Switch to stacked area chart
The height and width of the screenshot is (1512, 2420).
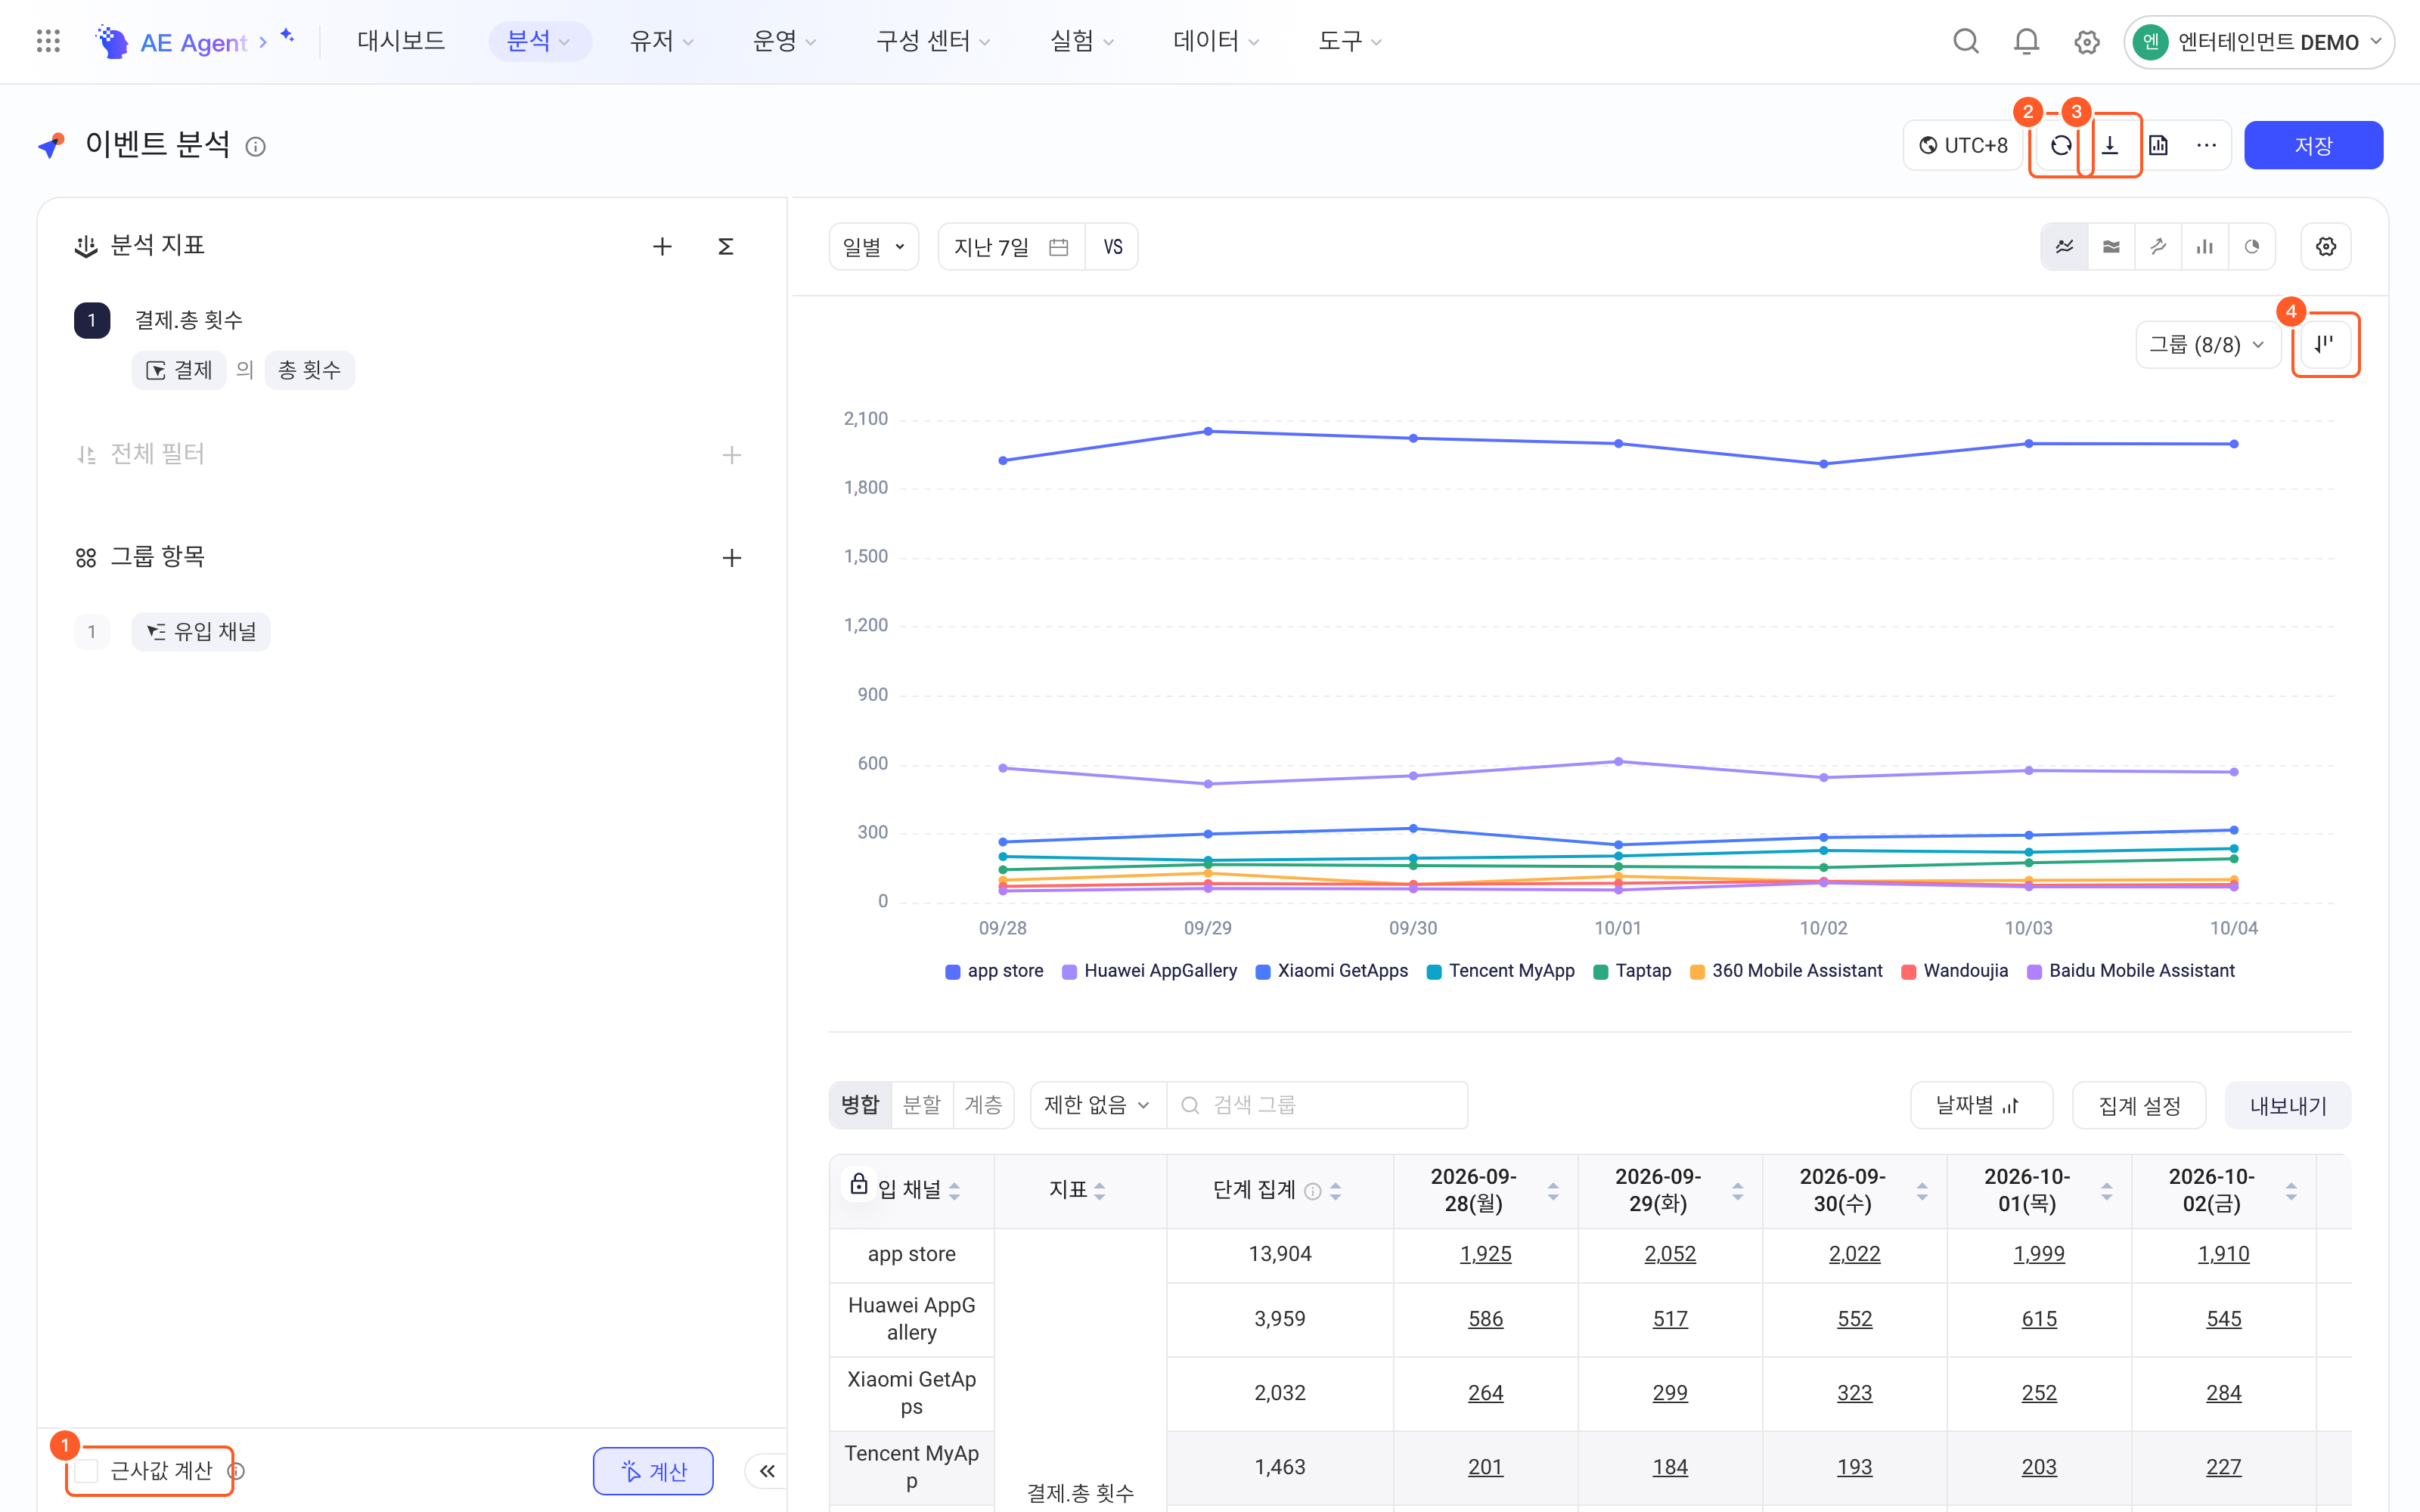(x=2111, y=247)
